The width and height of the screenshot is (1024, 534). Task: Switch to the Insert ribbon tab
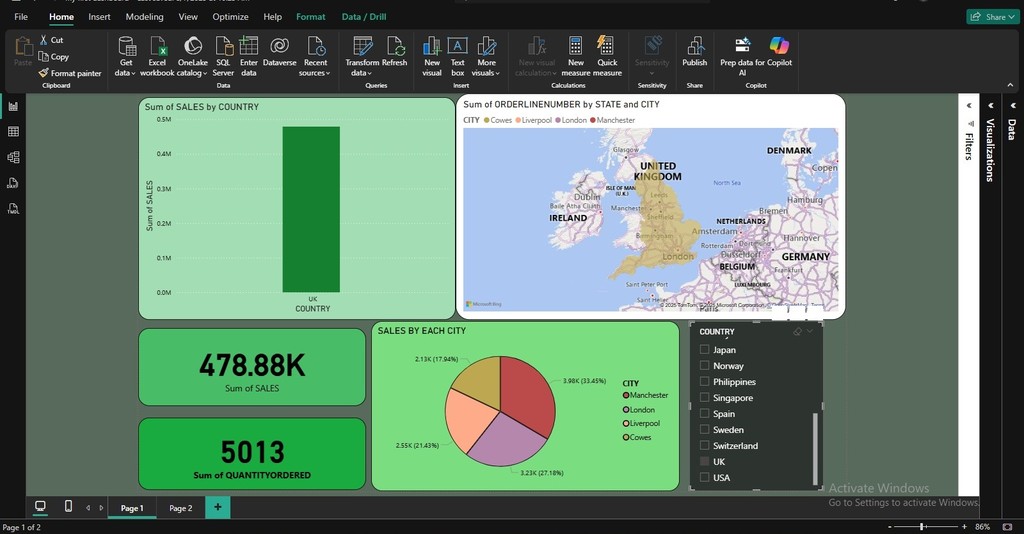99,17
